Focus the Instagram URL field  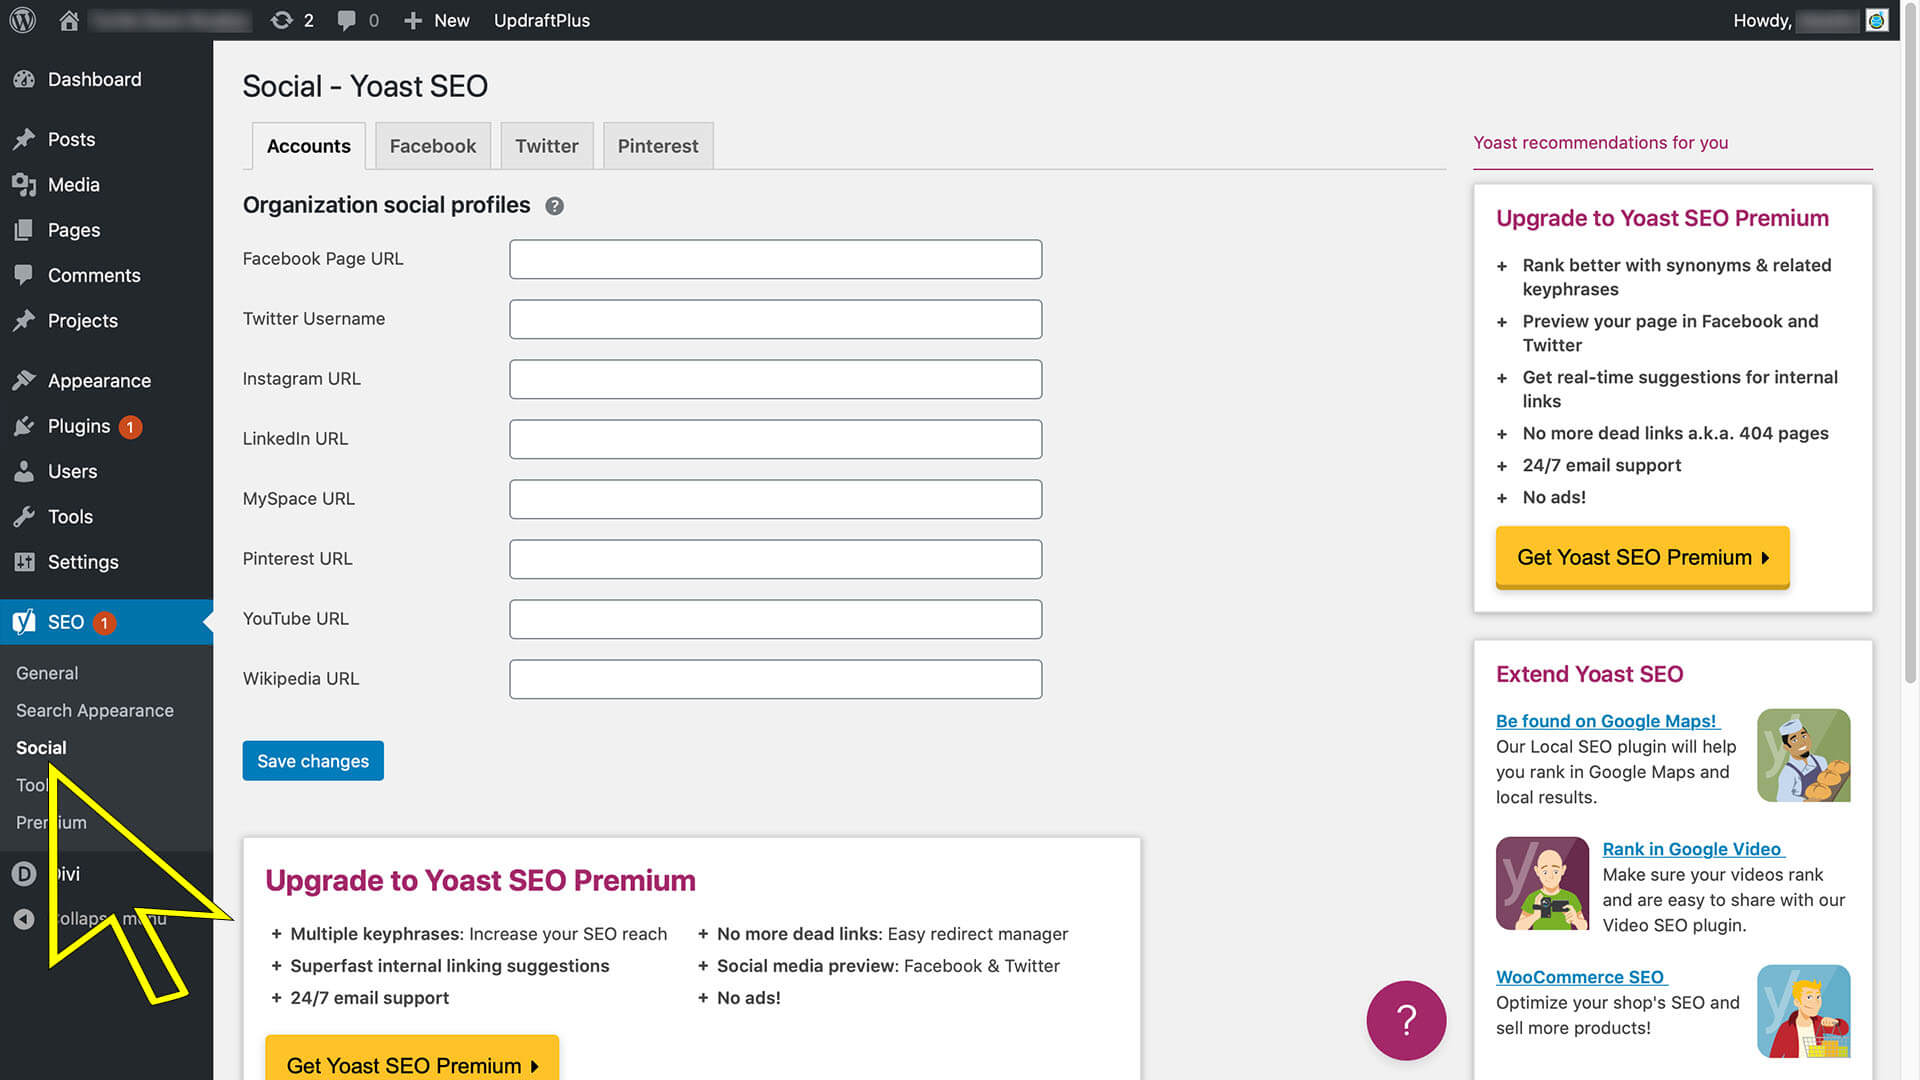775,379
